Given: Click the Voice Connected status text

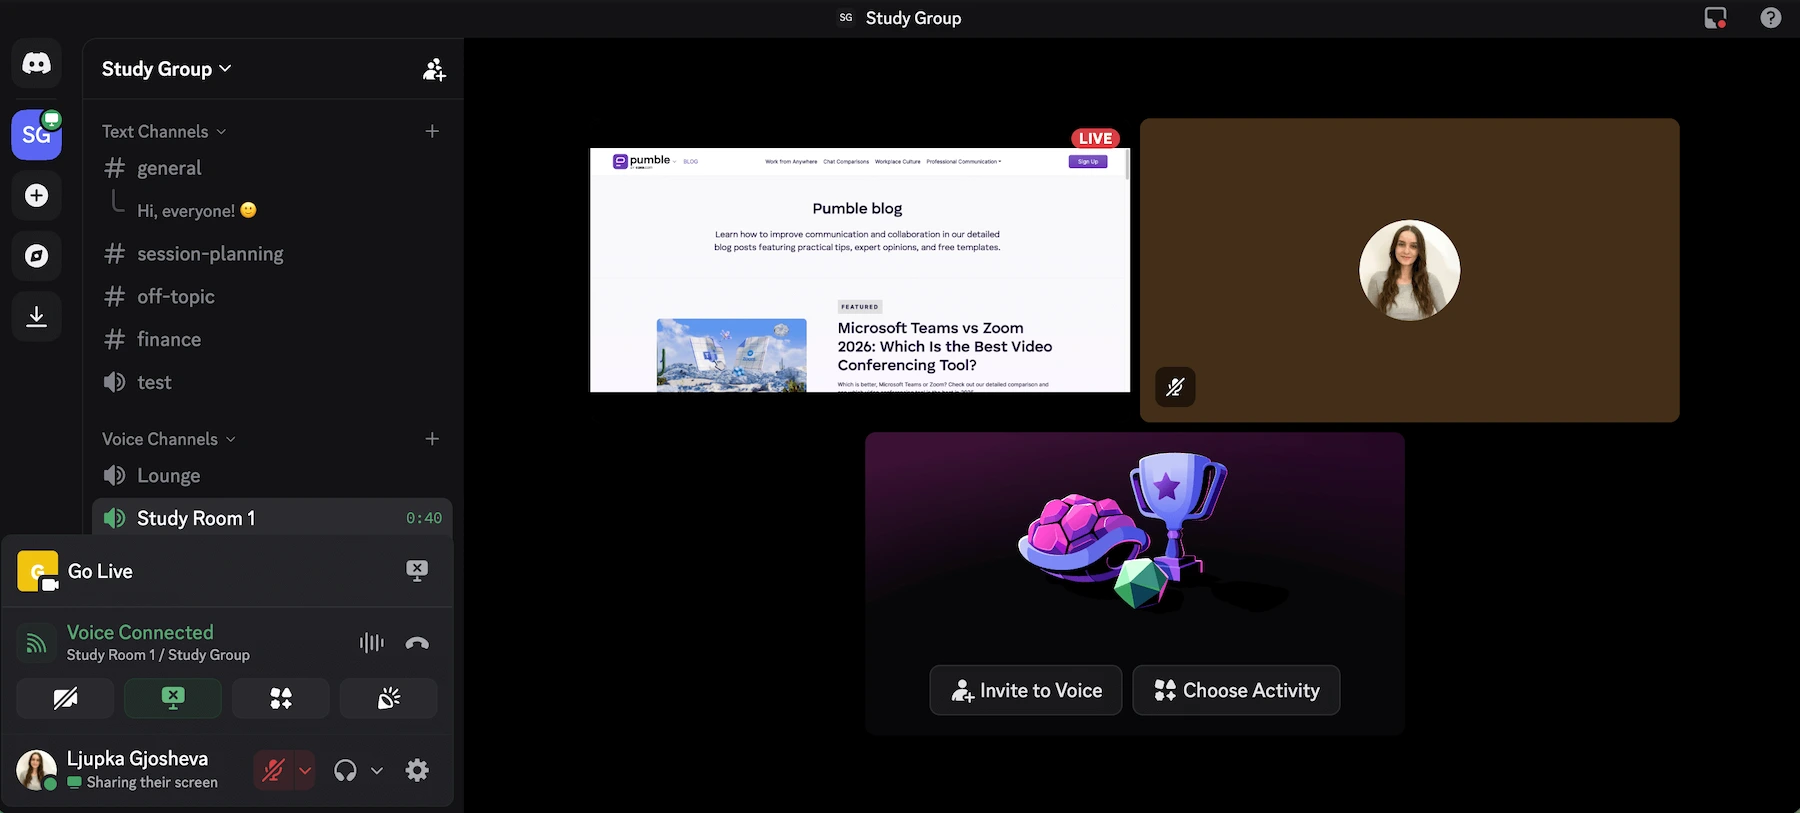Looking at the screenshot, I should tap(140, 632).
